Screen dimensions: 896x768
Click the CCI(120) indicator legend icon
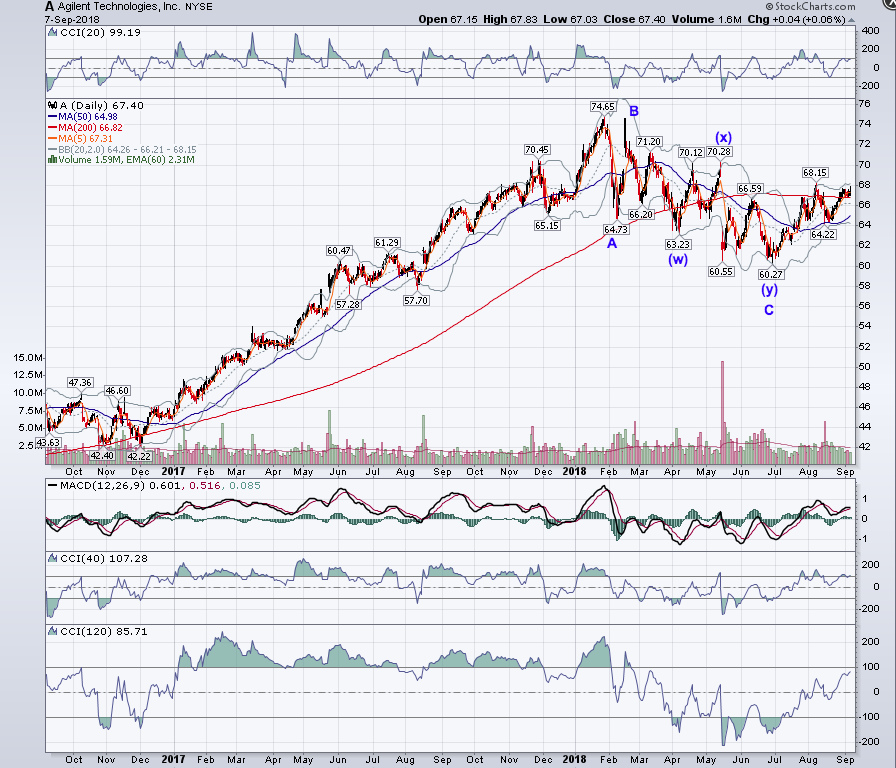(53, 631)
